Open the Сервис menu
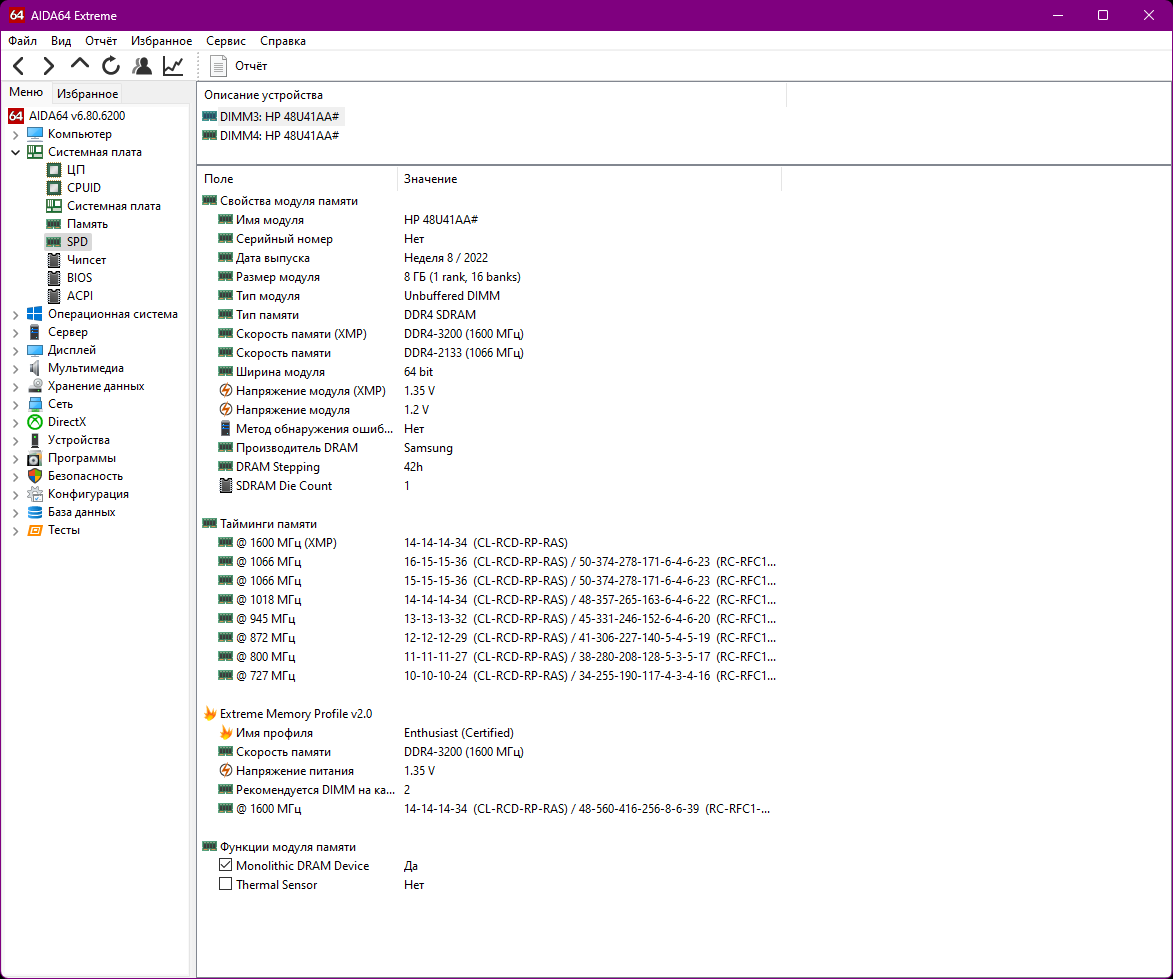 225,41
